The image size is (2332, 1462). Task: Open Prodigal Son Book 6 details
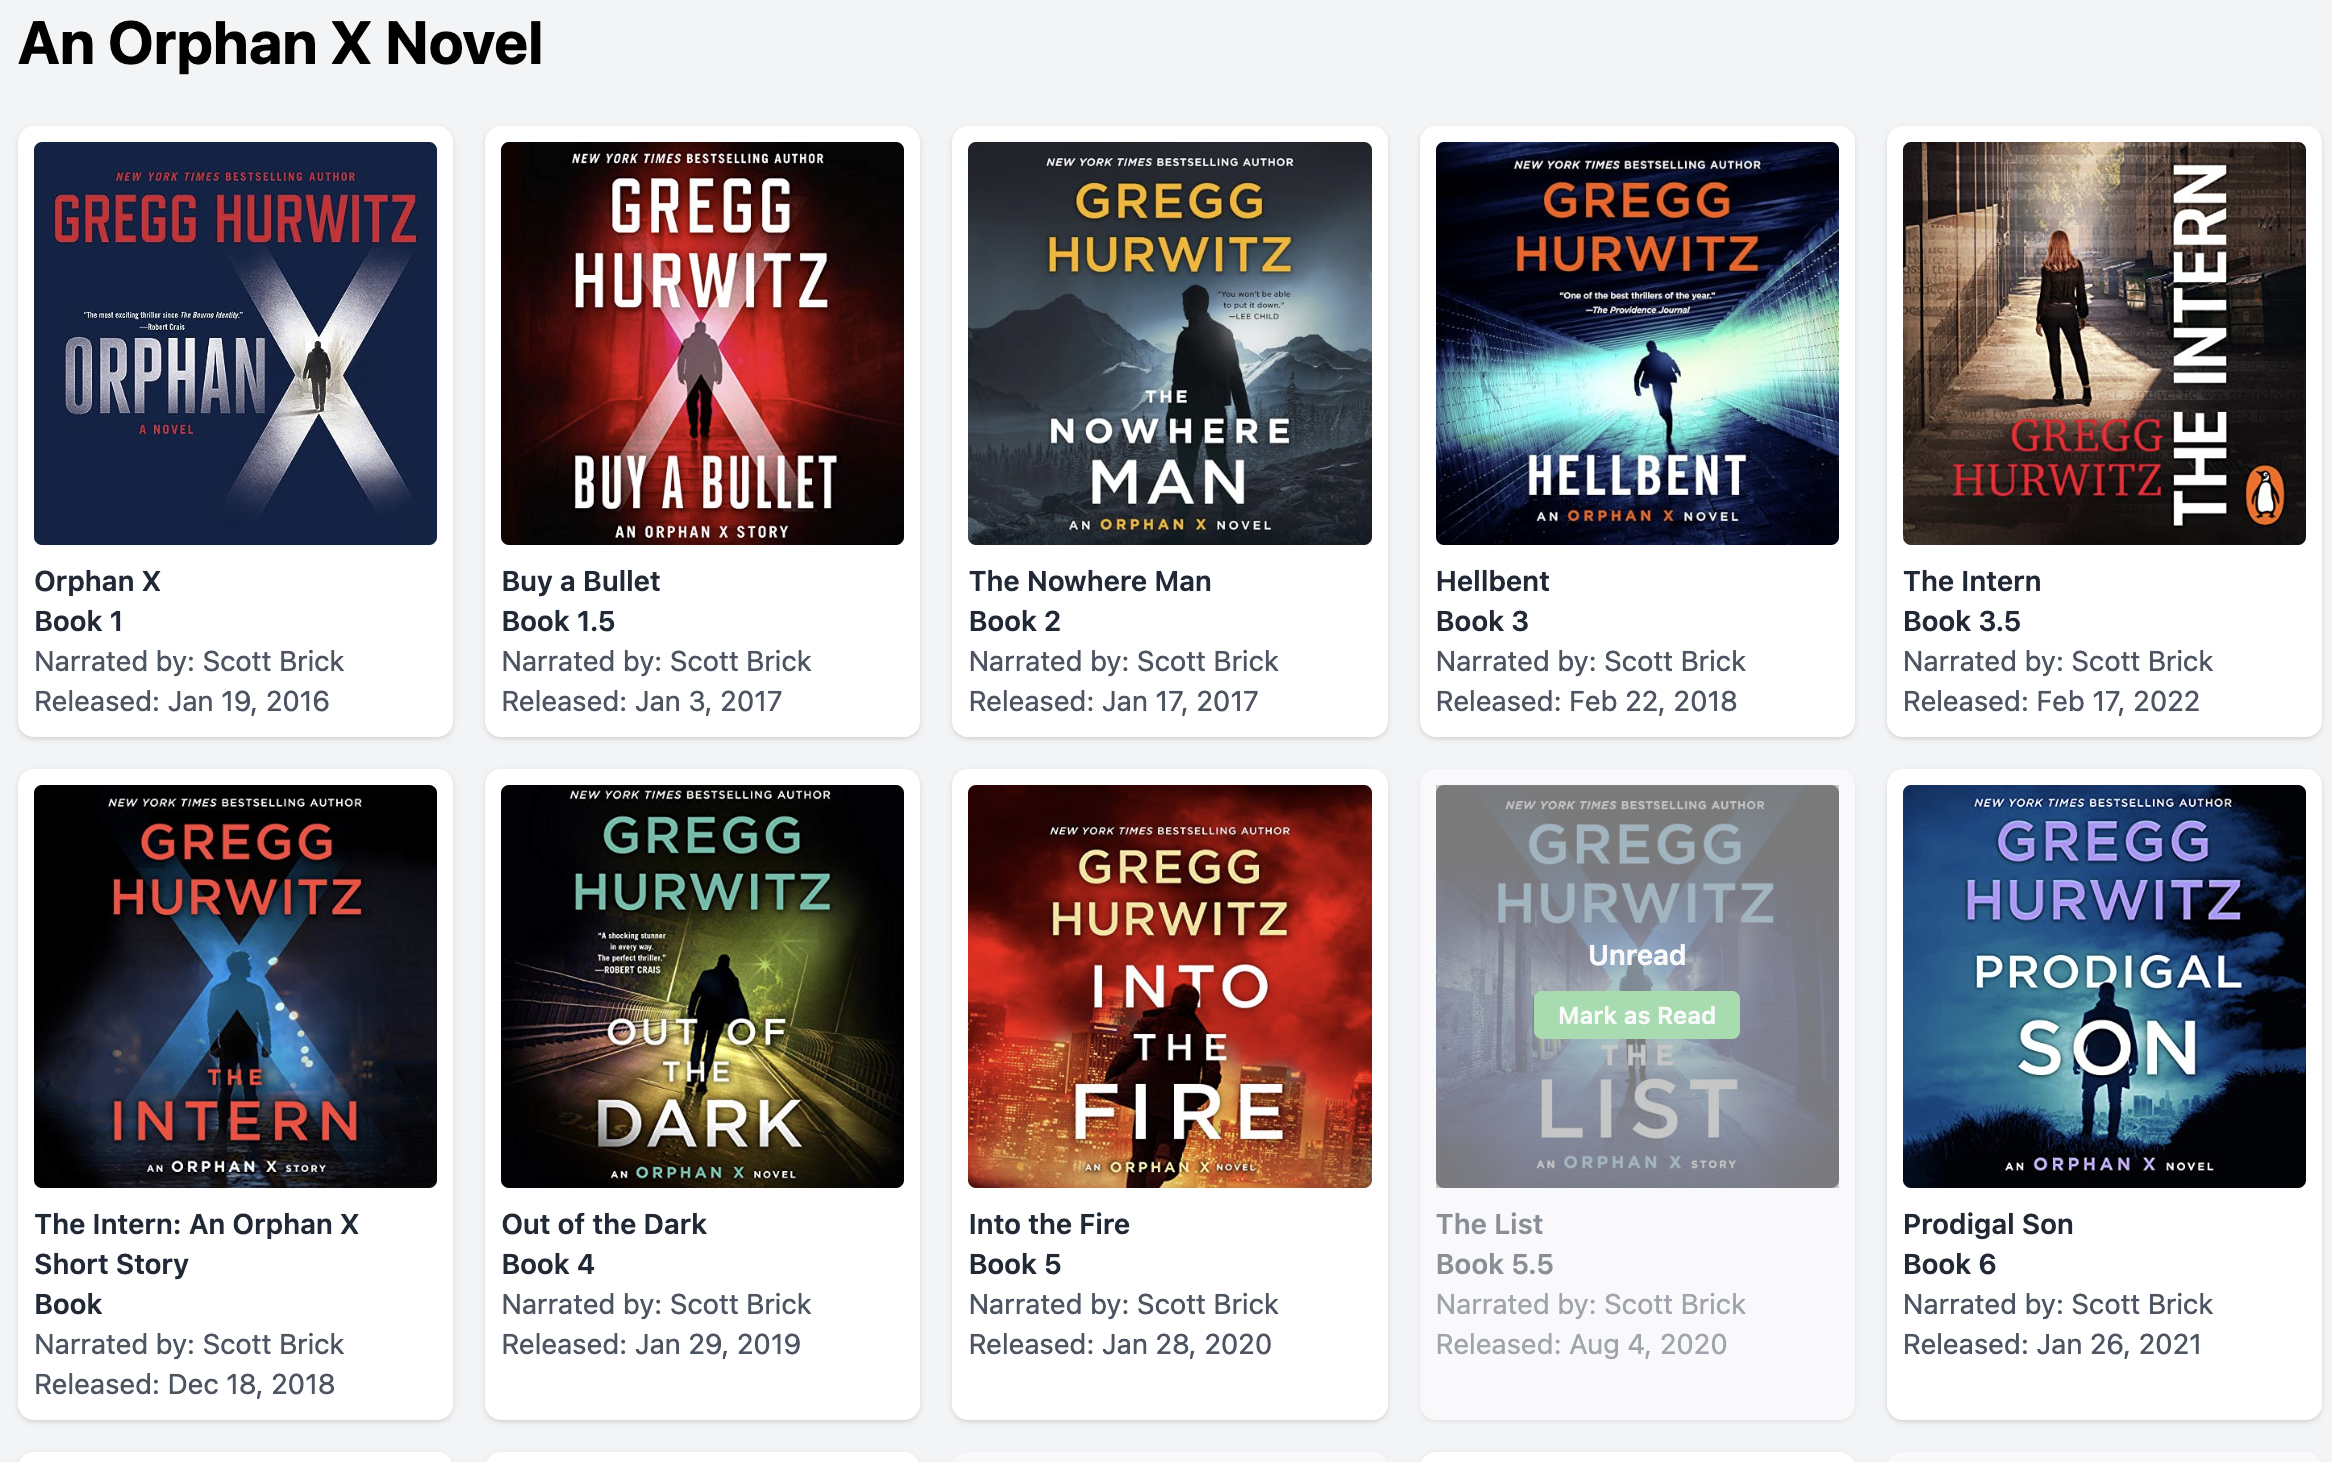[1988, 1224]
